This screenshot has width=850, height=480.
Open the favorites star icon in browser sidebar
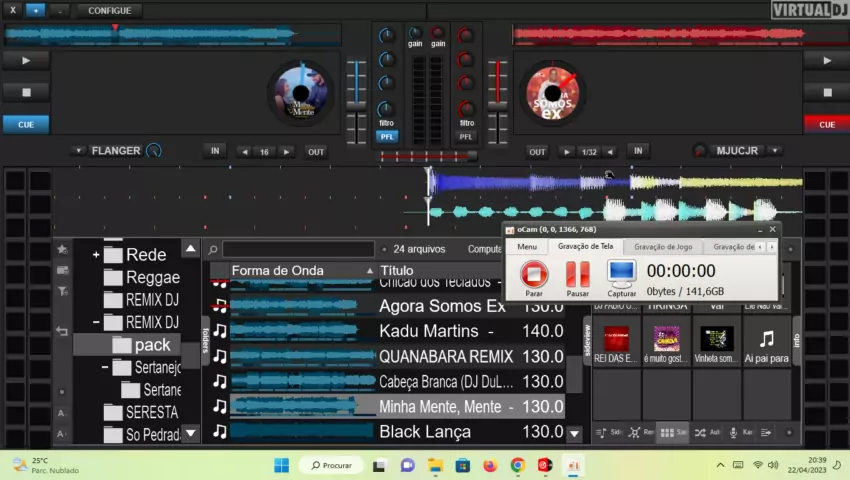(62, 249)
